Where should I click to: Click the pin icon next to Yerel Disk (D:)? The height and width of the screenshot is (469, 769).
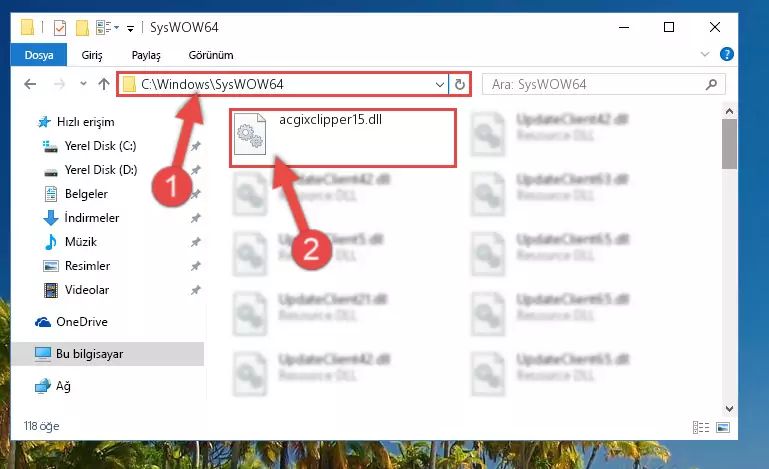click(196, 170)
